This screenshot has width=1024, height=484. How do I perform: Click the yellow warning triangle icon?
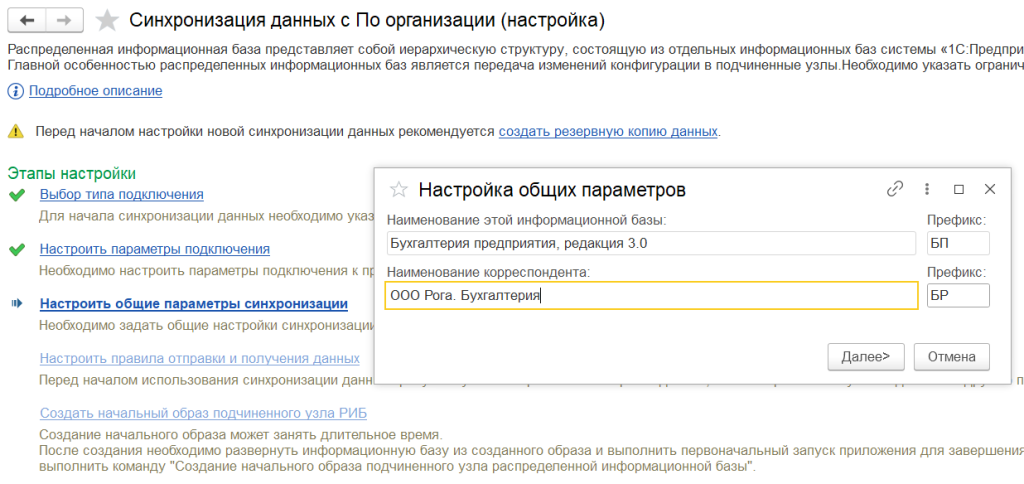(x=15, y=131)
